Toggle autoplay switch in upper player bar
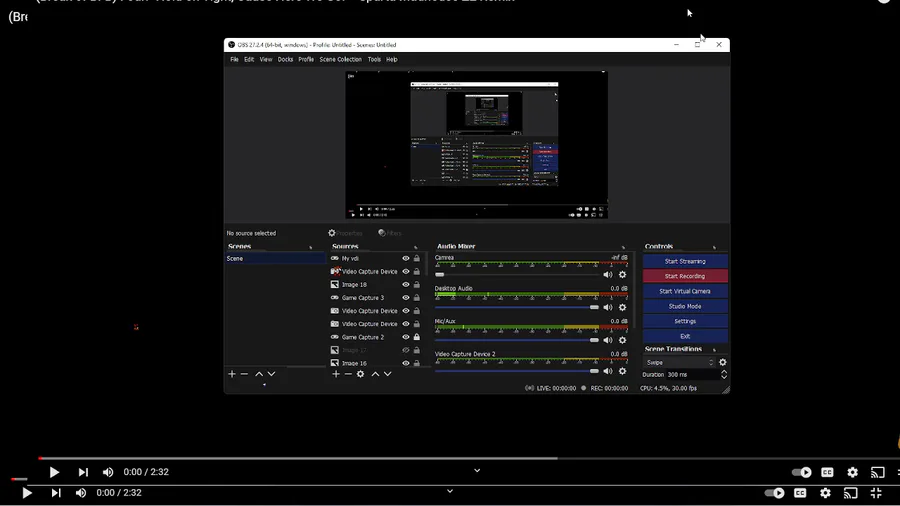This screenshot has height=506, width=900. [801, 472]
